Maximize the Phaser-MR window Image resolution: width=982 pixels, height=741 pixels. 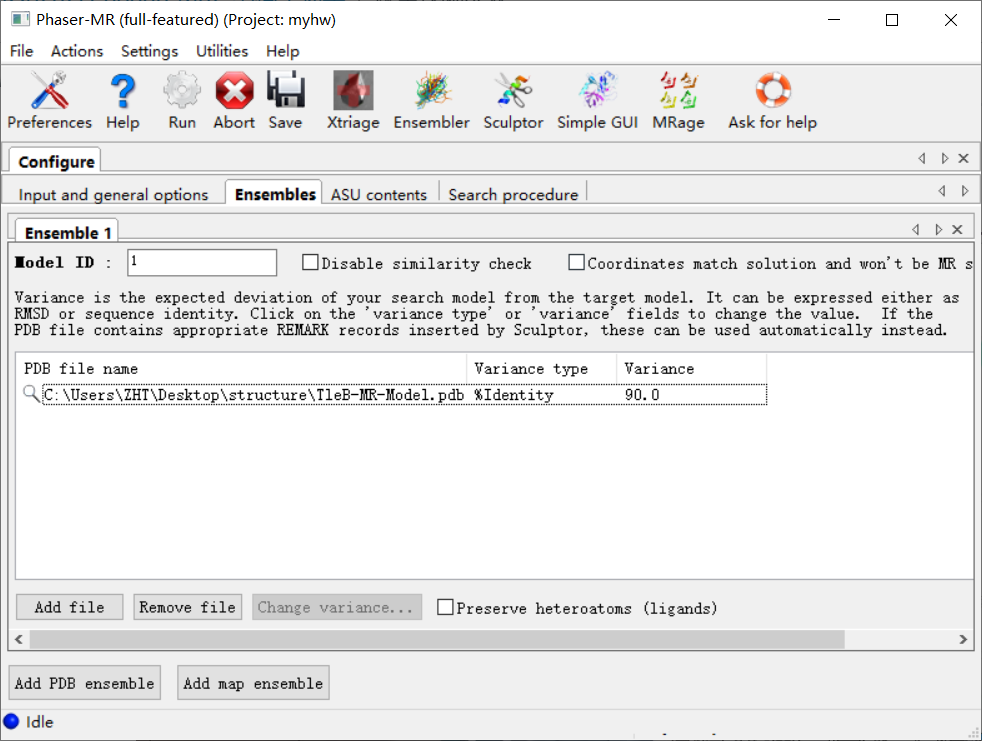click(x=892, y=20)
